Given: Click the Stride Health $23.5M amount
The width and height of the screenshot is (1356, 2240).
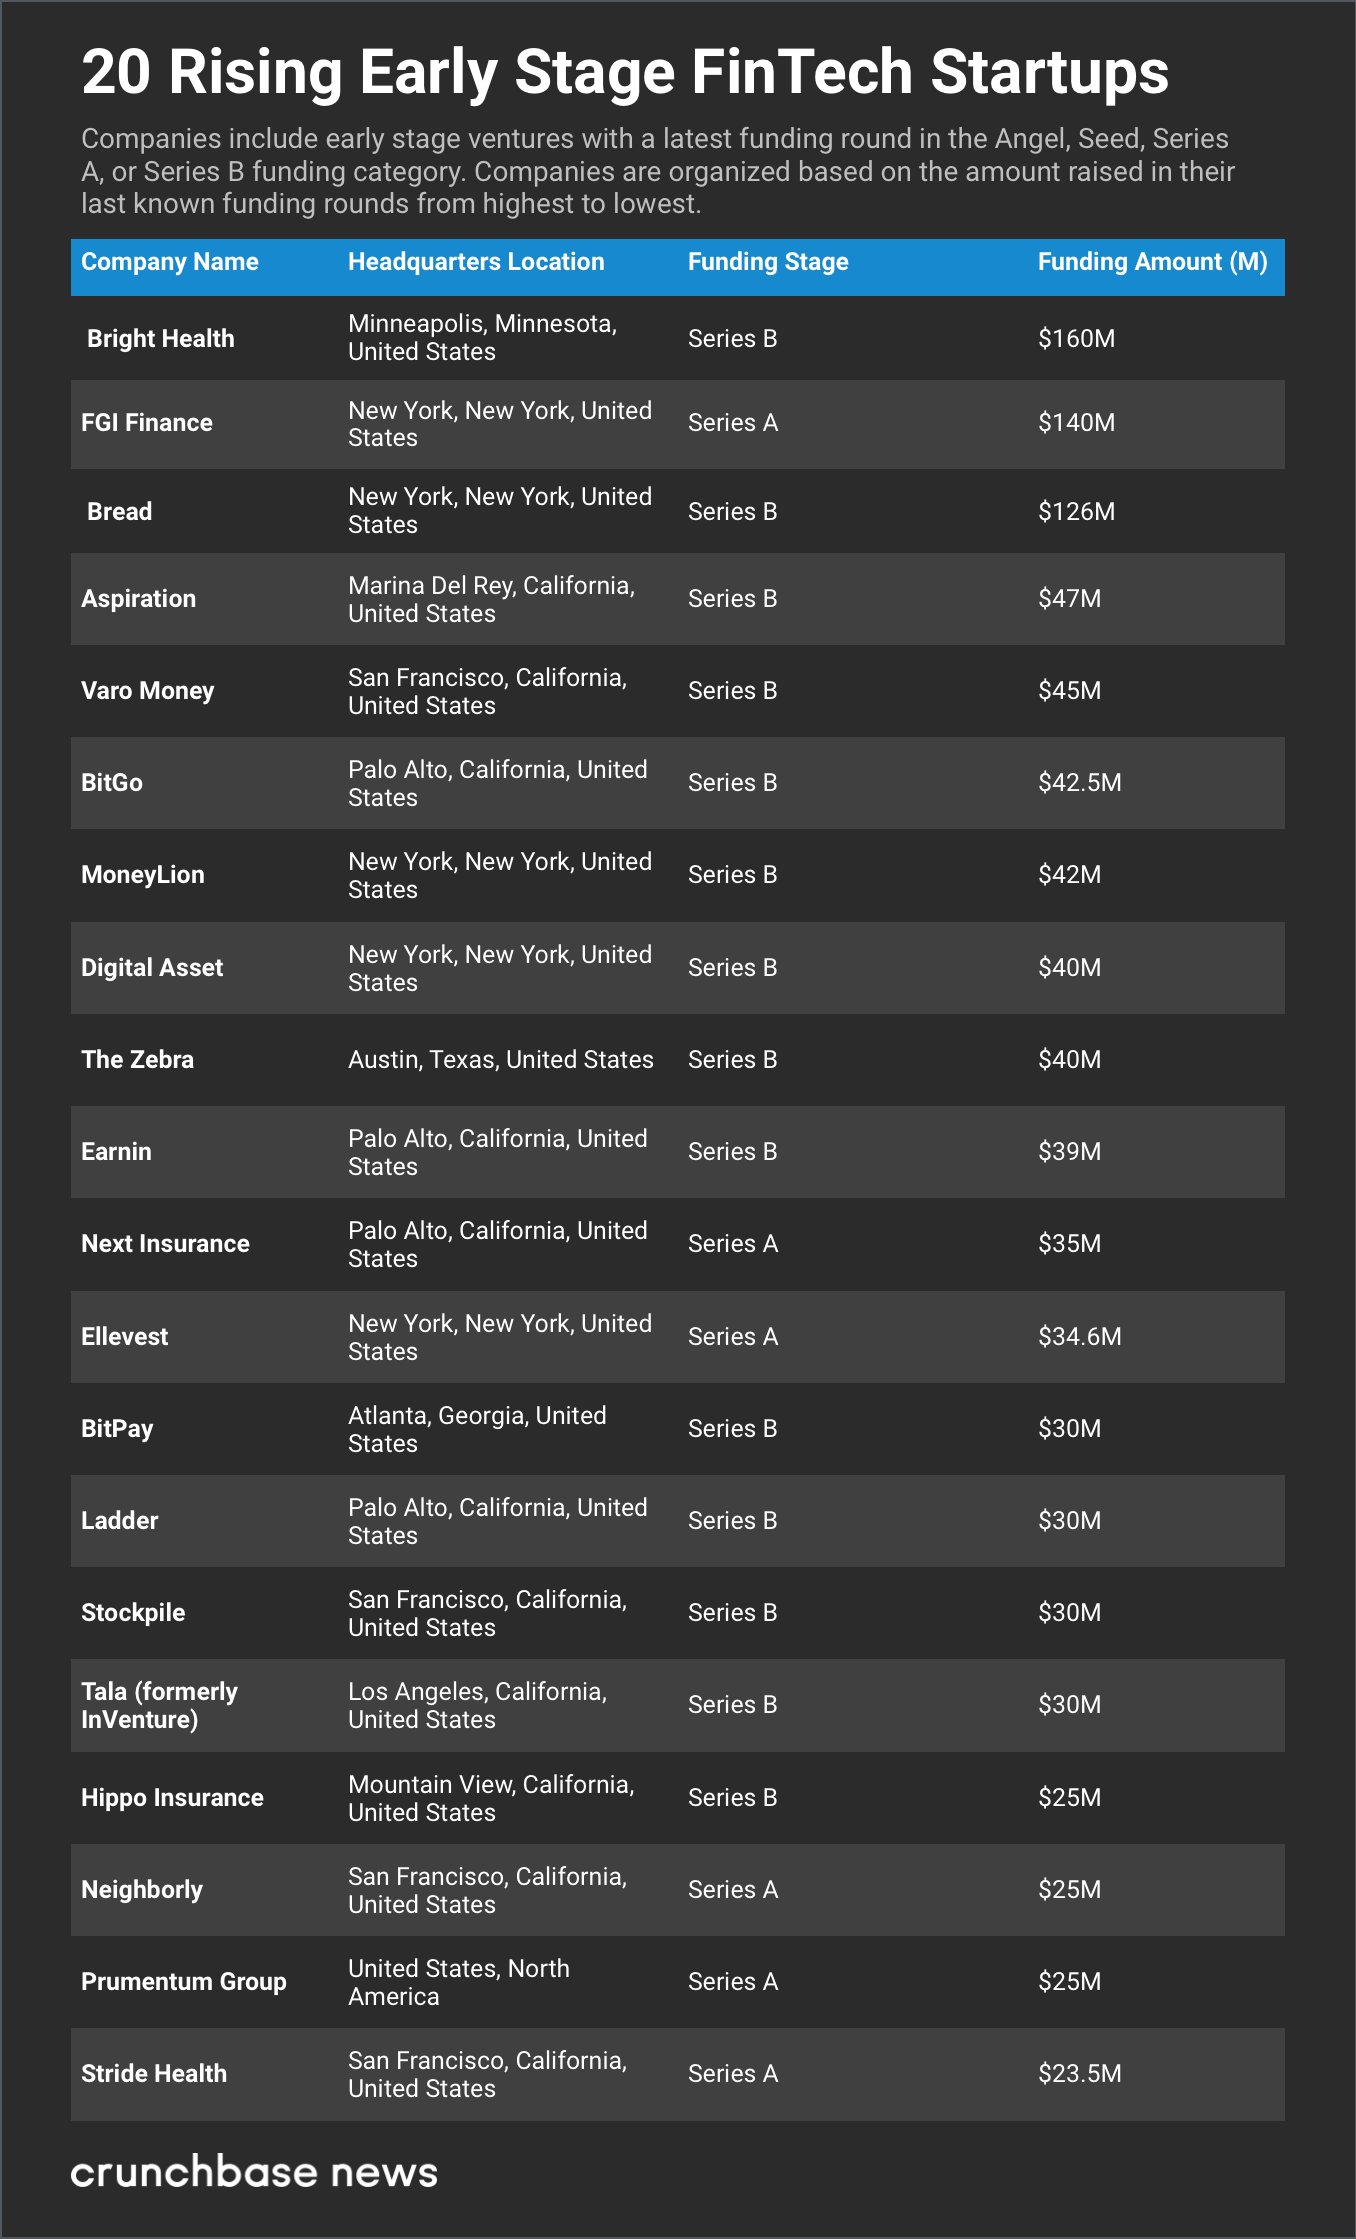Looking at the screenshot, I should [1079, 2074].
